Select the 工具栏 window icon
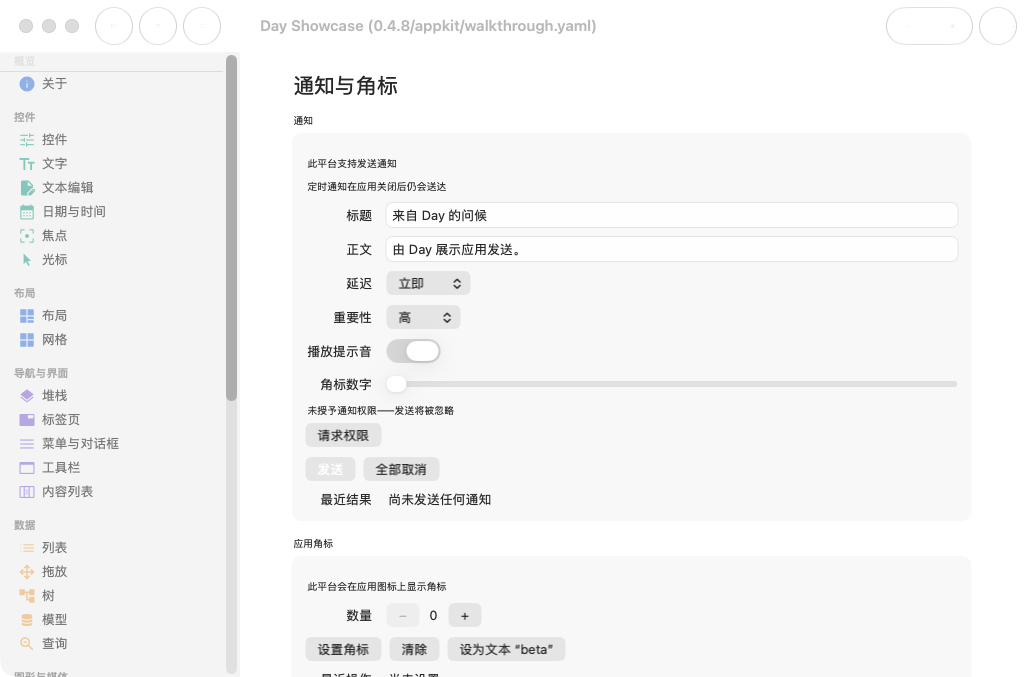Image resolution: width=1024 pixels, height=677 pixels. coord(27,468)
